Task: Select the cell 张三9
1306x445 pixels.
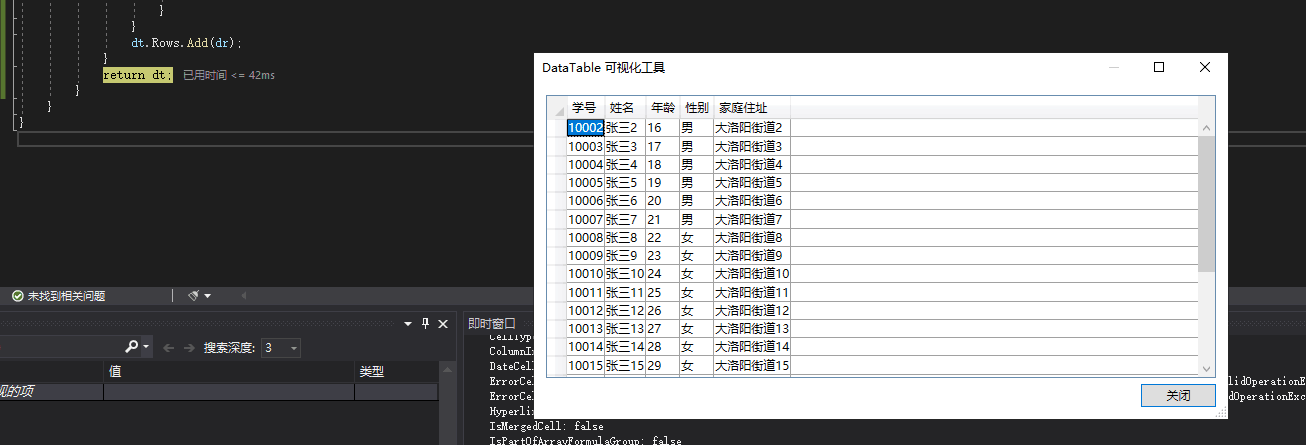Action: 625,256
